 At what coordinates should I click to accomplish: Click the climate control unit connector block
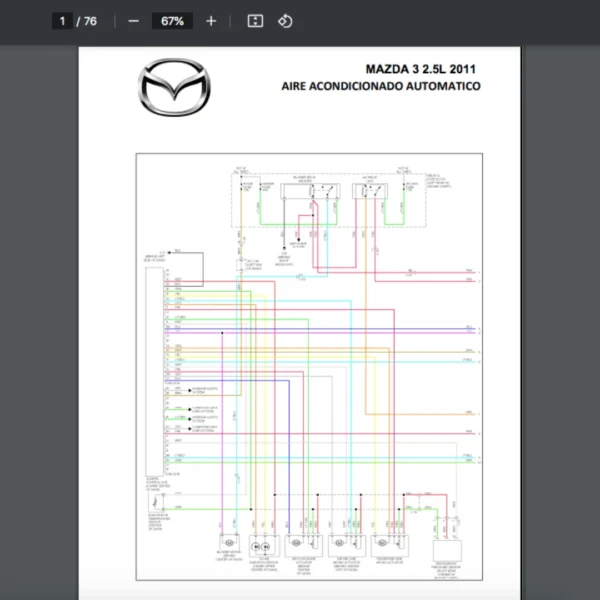click(x=153, y=370)
